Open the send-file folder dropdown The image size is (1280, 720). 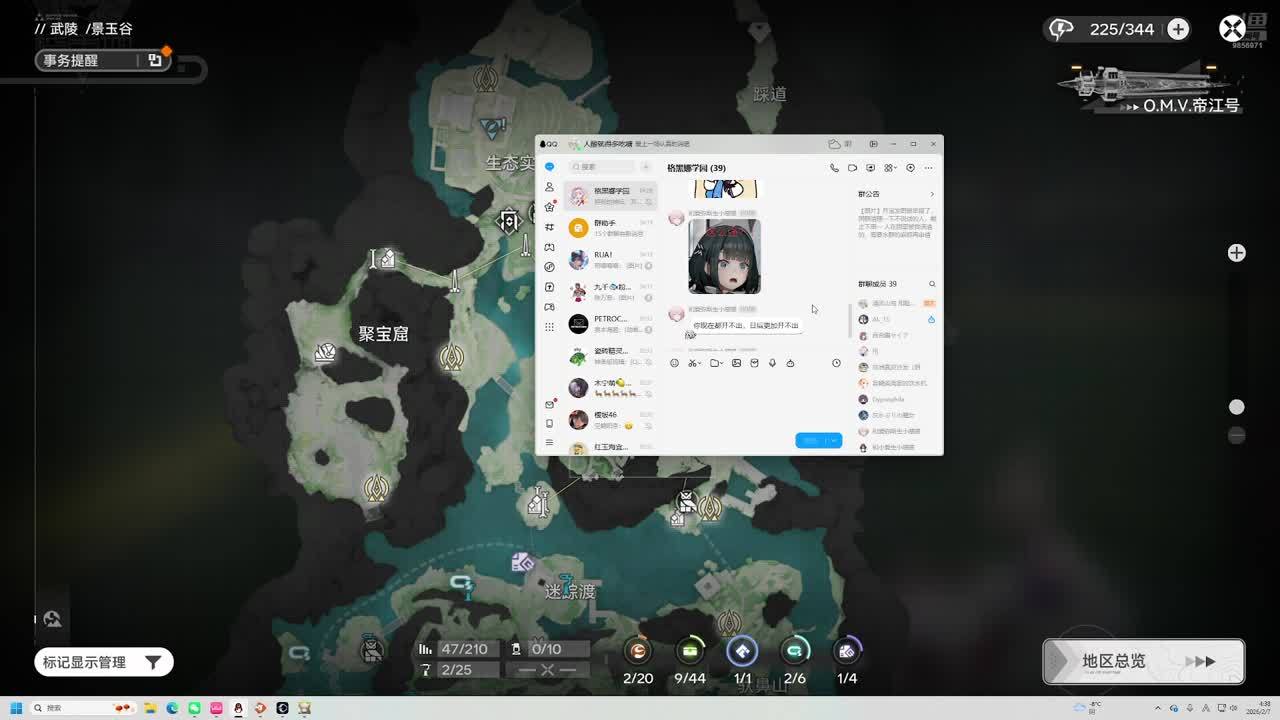click(717, 363)
